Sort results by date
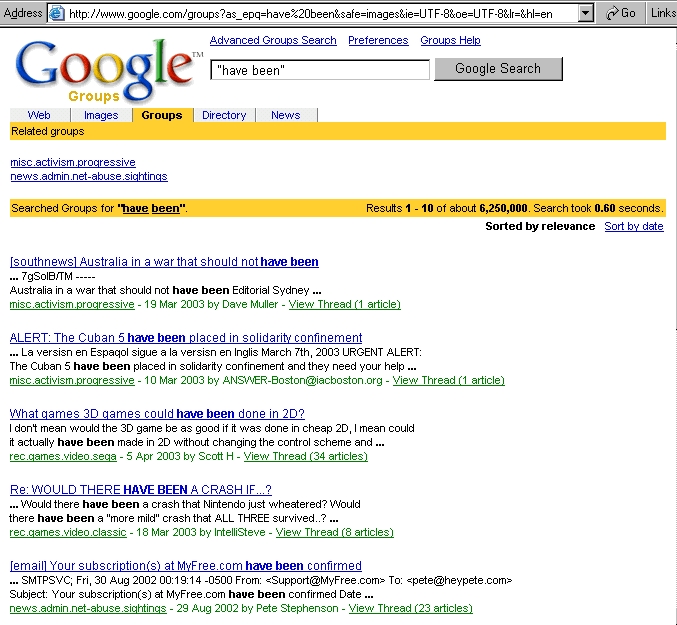This screenshot has width=677, height=625. pyautogui.click(x=634, y=226)
